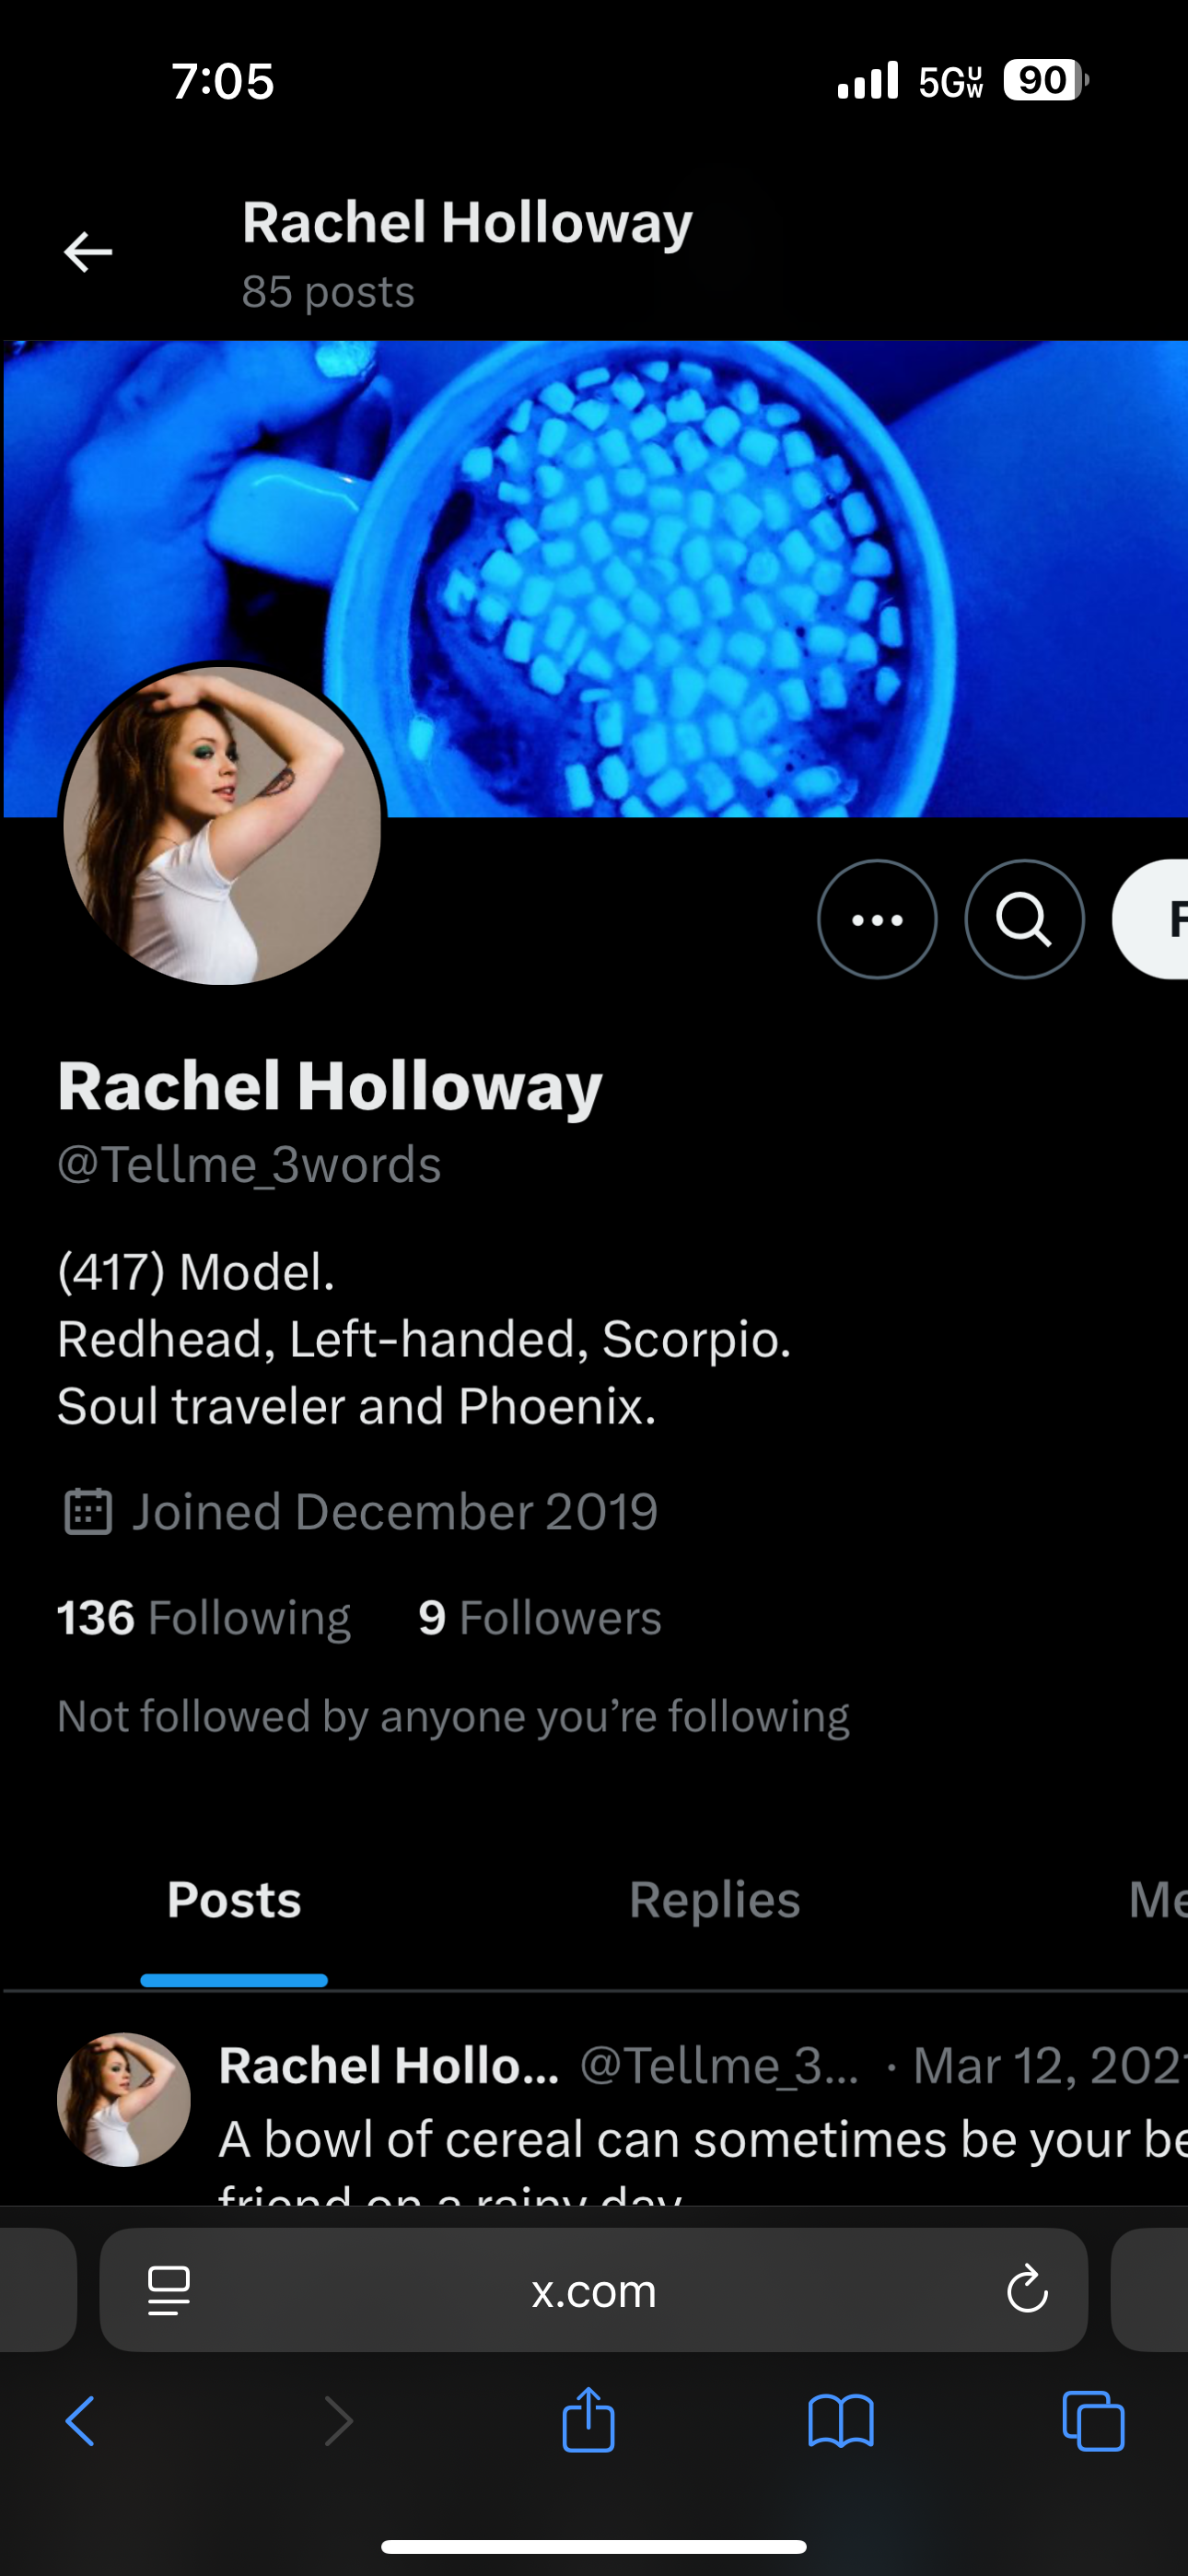Tap the partially visible Follow button
This screenshot has height=2576, width=1188.
point(1150,919)
